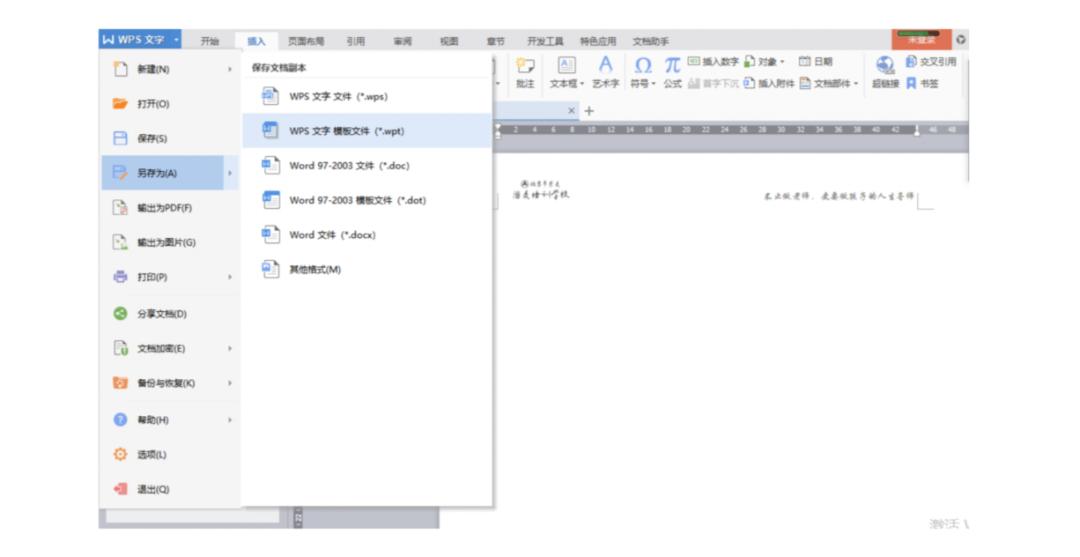Switch to the 特色应用 tab
This screenshot has height=557, width=1080.
tap(598, 41)
